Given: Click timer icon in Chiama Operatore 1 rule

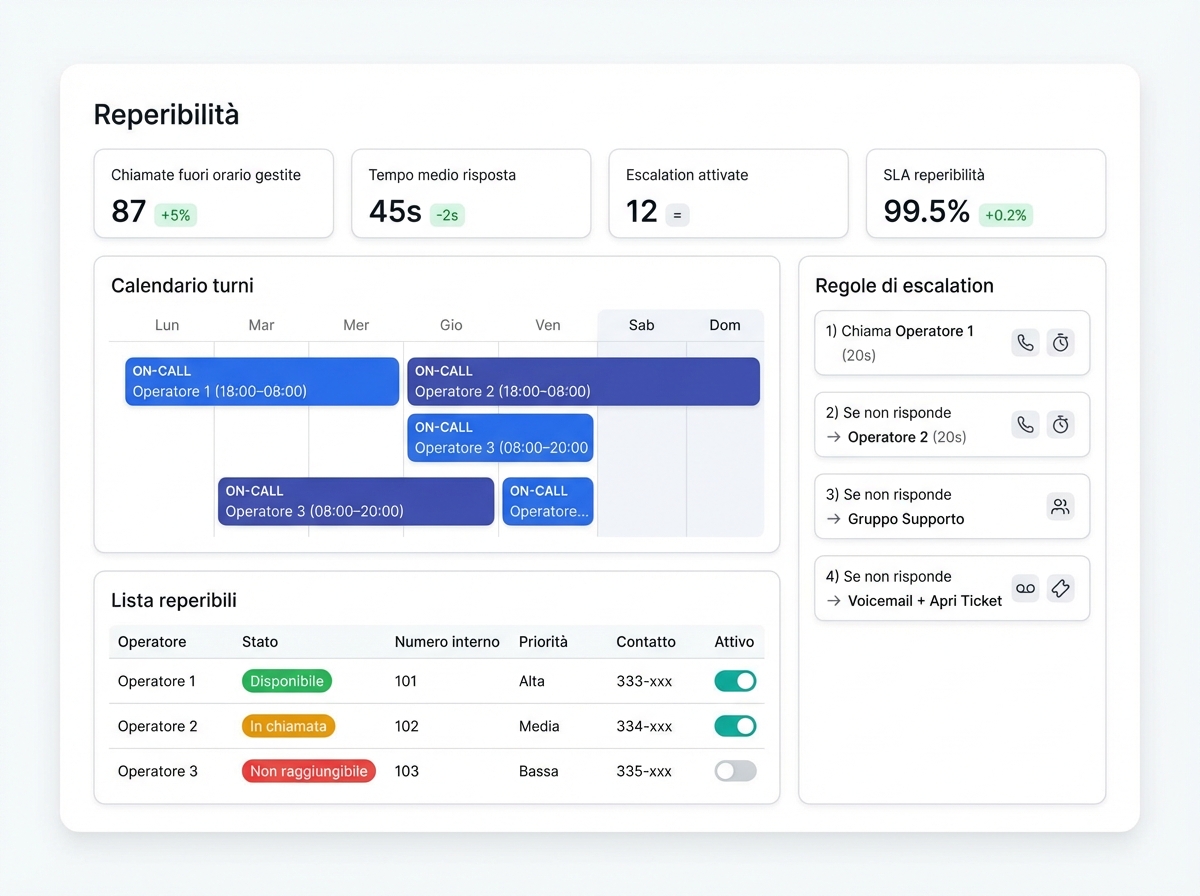Looking at the screenshot, I should 1061,343.
